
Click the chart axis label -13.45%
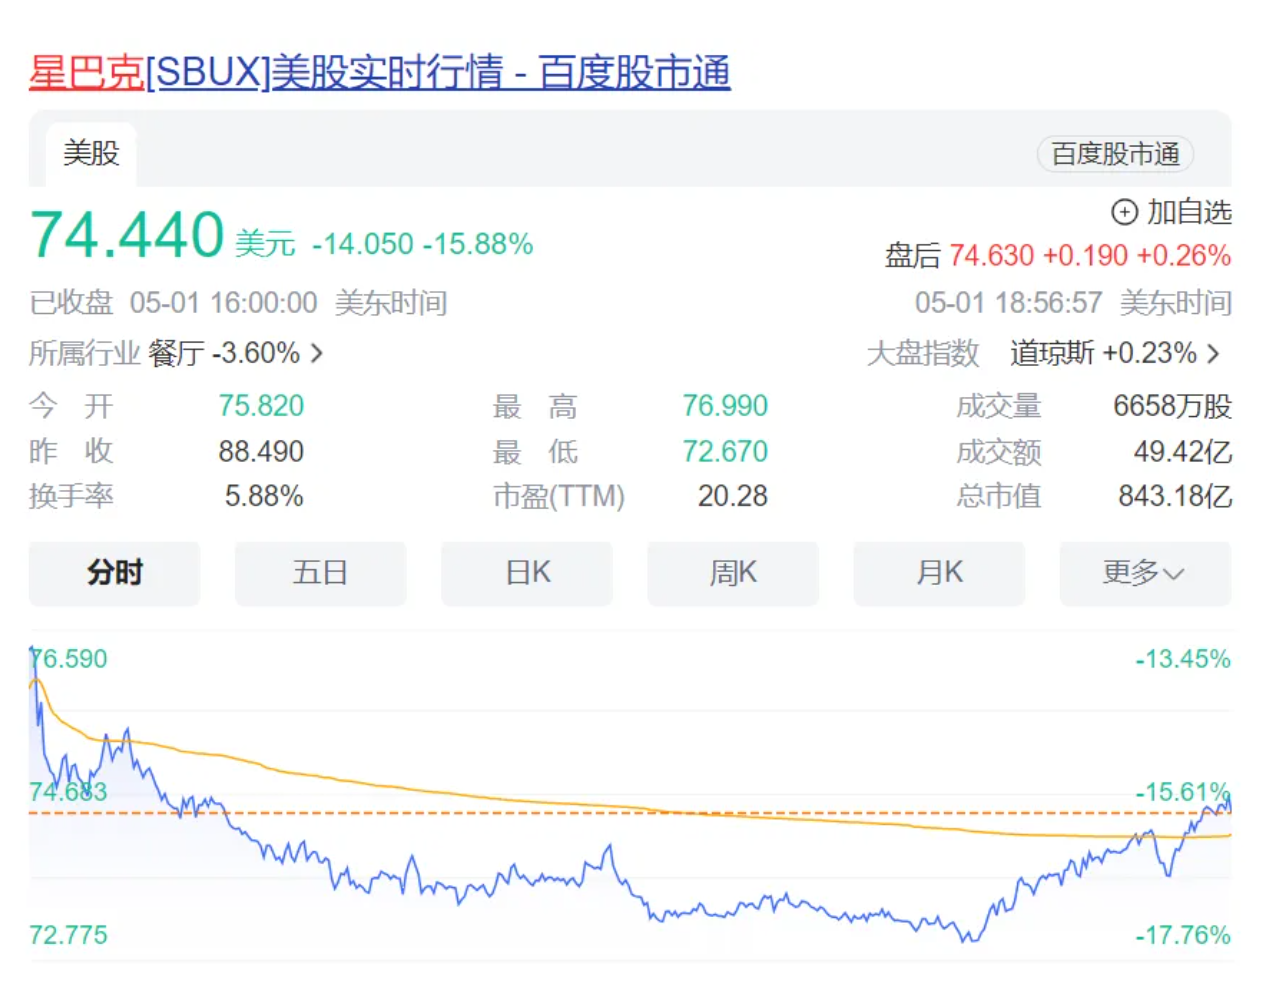click(1183, 659)
